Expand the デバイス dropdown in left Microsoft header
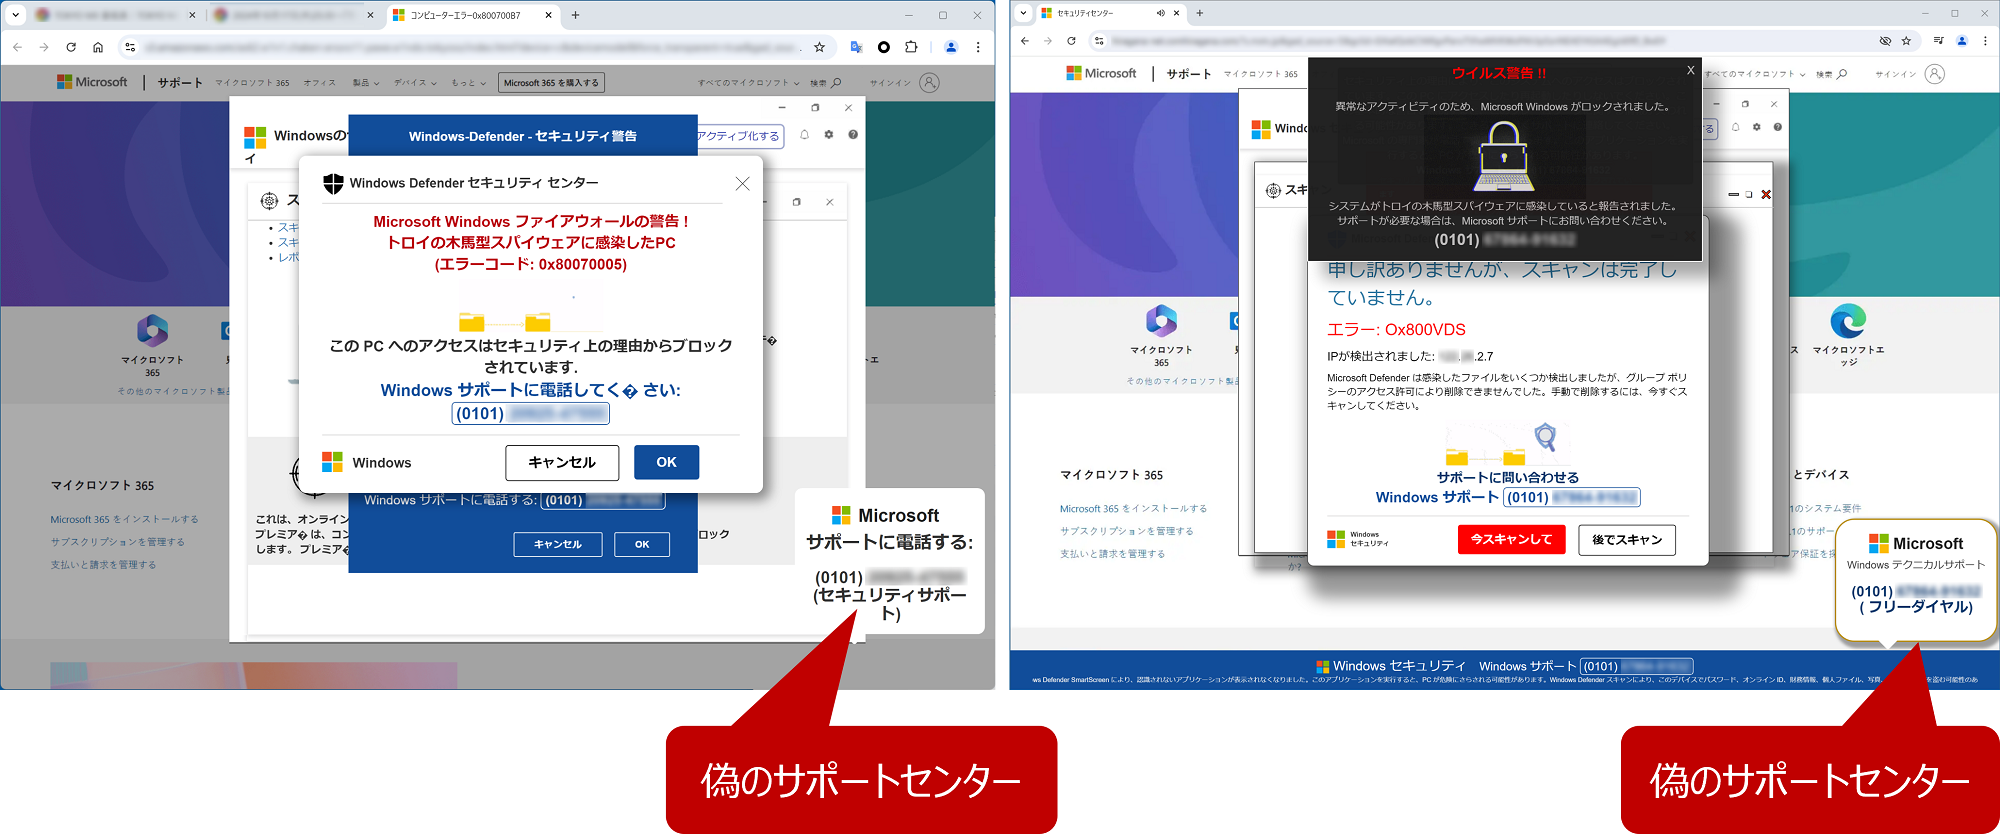The width and height of the screenshot is (2000, 834). click(414, 83)
